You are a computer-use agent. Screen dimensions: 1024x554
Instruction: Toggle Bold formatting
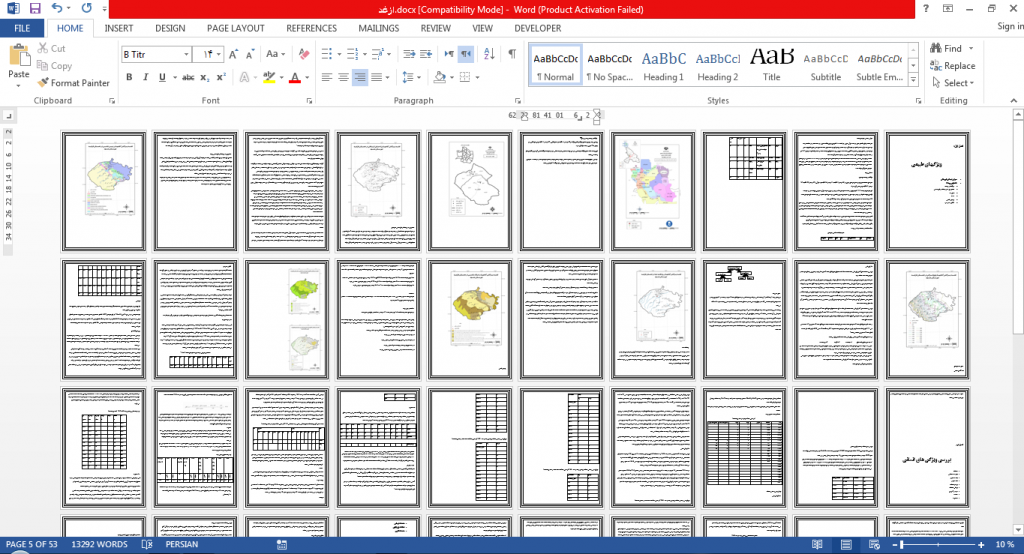click(129, 77)
